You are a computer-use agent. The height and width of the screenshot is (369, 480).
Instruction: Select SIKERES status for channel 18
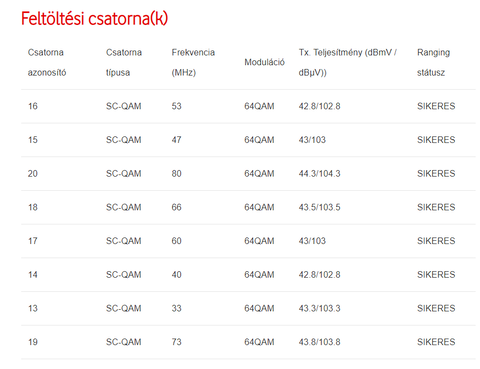[436, 207]
